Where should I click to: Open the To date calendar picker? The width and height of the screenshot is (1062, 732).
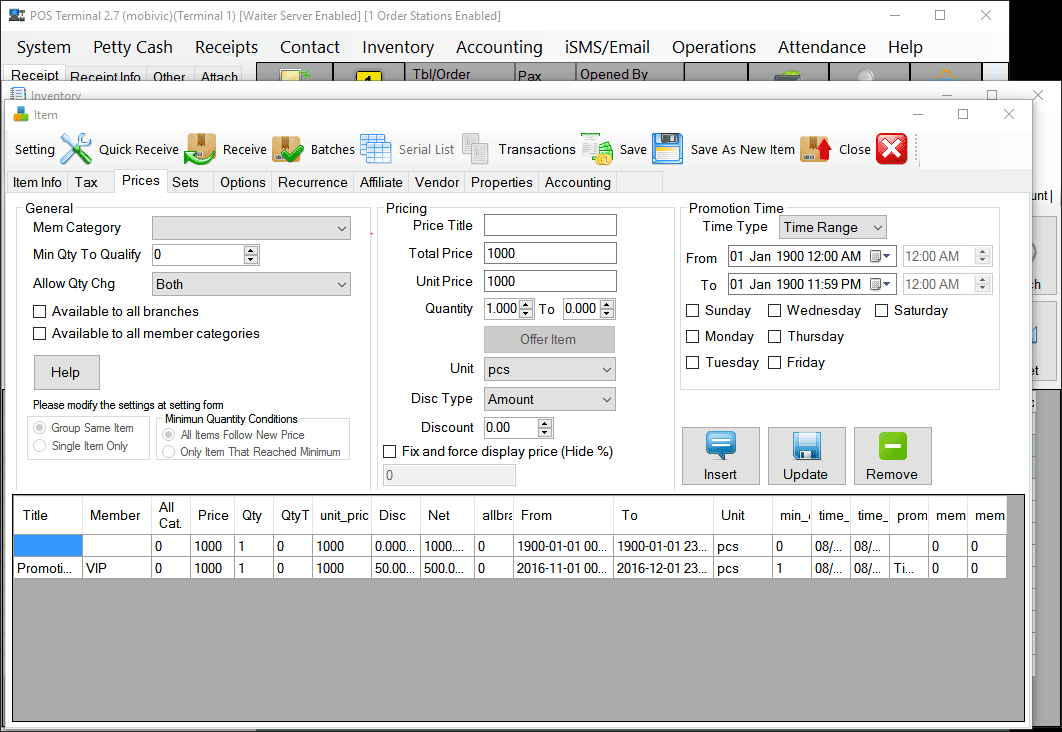click(880, 284)
